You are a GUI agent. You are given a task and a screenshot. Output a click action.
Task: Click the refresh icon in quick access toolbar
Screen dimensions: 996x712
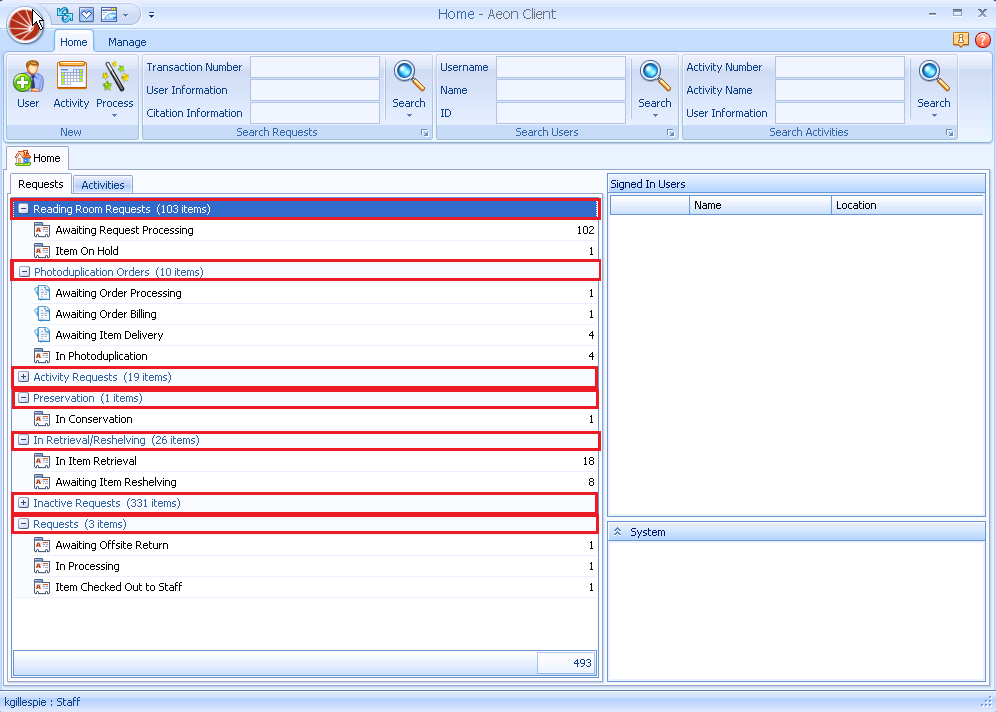tap(66, 14)
